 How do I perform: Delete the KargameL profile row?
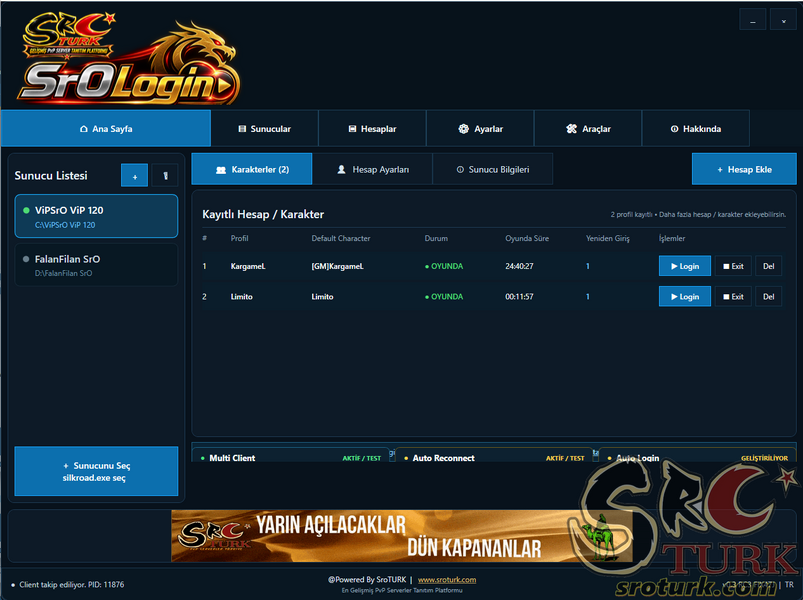pos(769,266)
